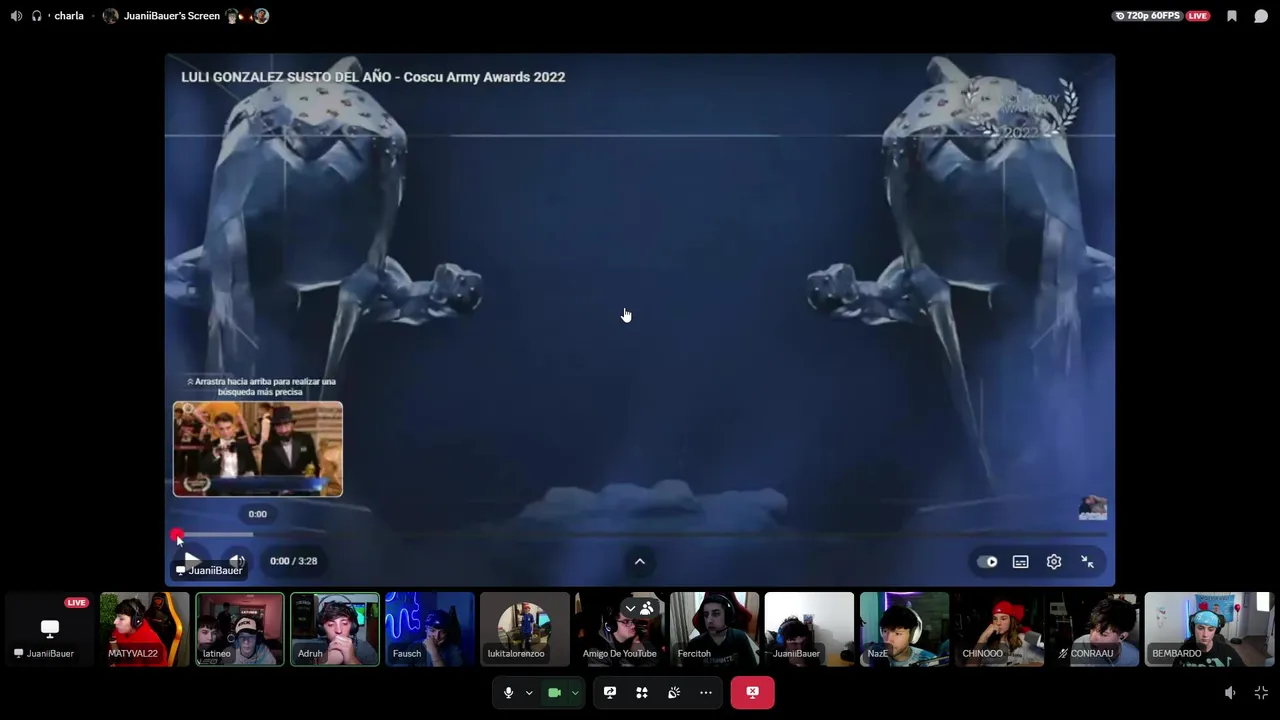This screenshot has width=1280, height=720.
Task: Mute the microphone in the call controls
Action: tap(508, 693)
